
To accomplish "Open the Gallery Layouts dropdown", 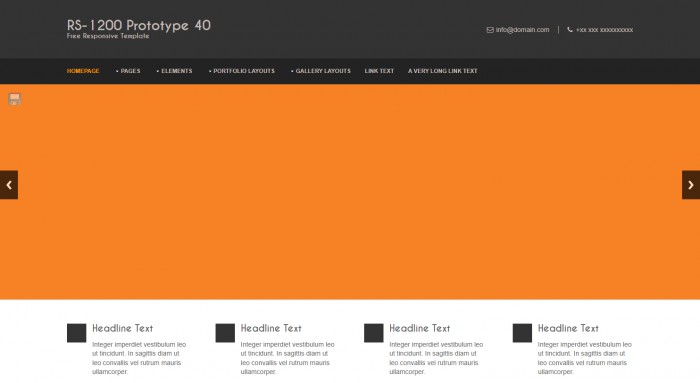I will (321, 71).
